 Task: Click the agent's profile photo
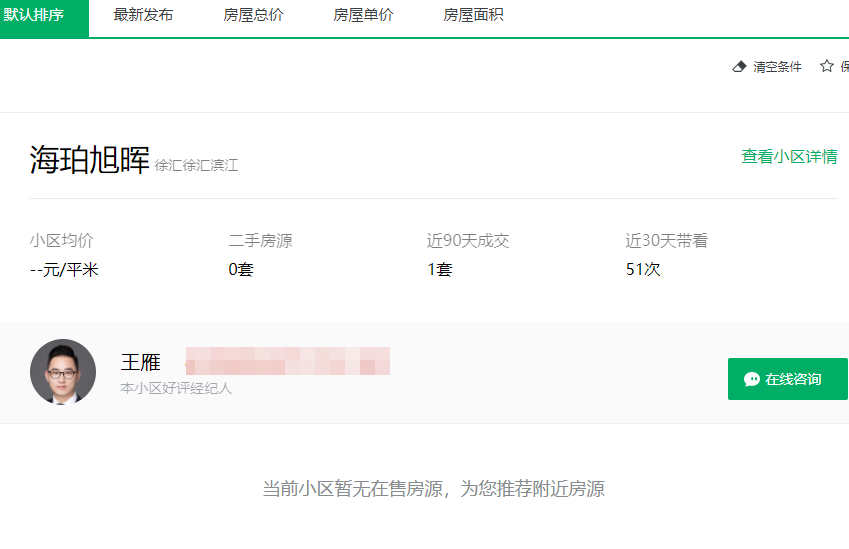[x=63, y=372]
